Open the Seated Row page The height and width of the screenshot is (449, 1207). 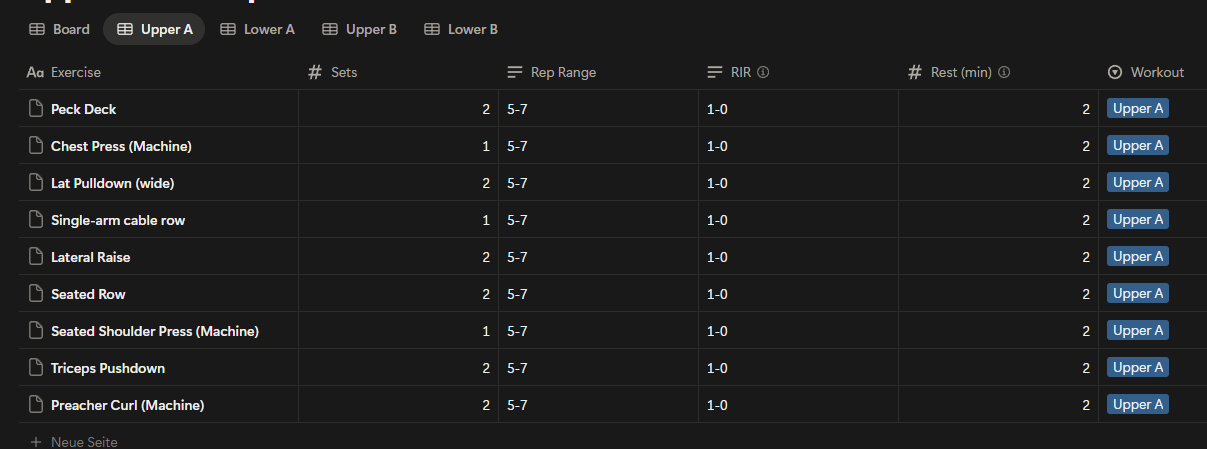pyautogui.click(x=88, y=294)
